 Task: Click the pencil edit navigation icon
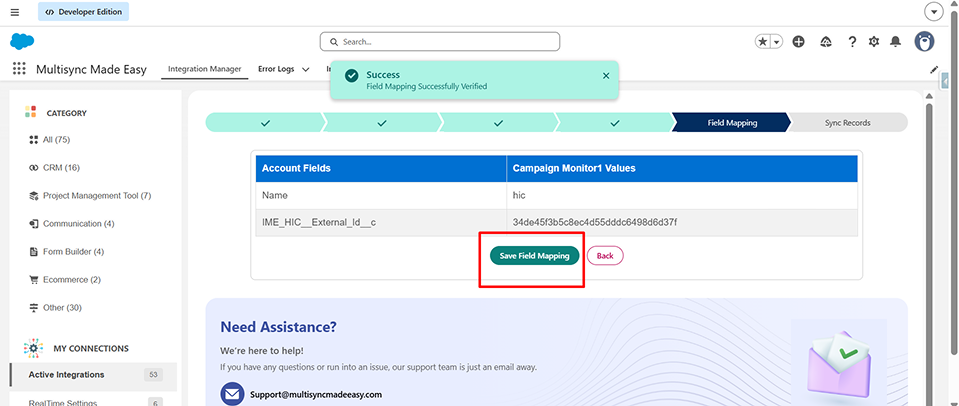[934, 70]
